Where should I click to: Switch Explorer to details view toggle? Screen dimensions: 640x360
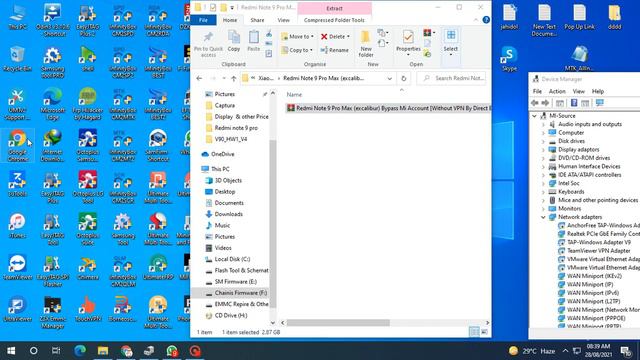coord(474,332)
